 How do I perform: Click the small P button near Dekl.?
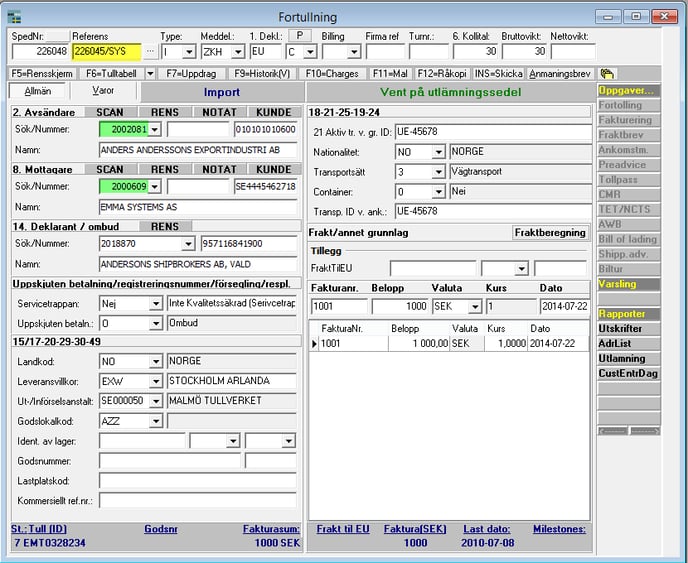(x=300, y=36)
